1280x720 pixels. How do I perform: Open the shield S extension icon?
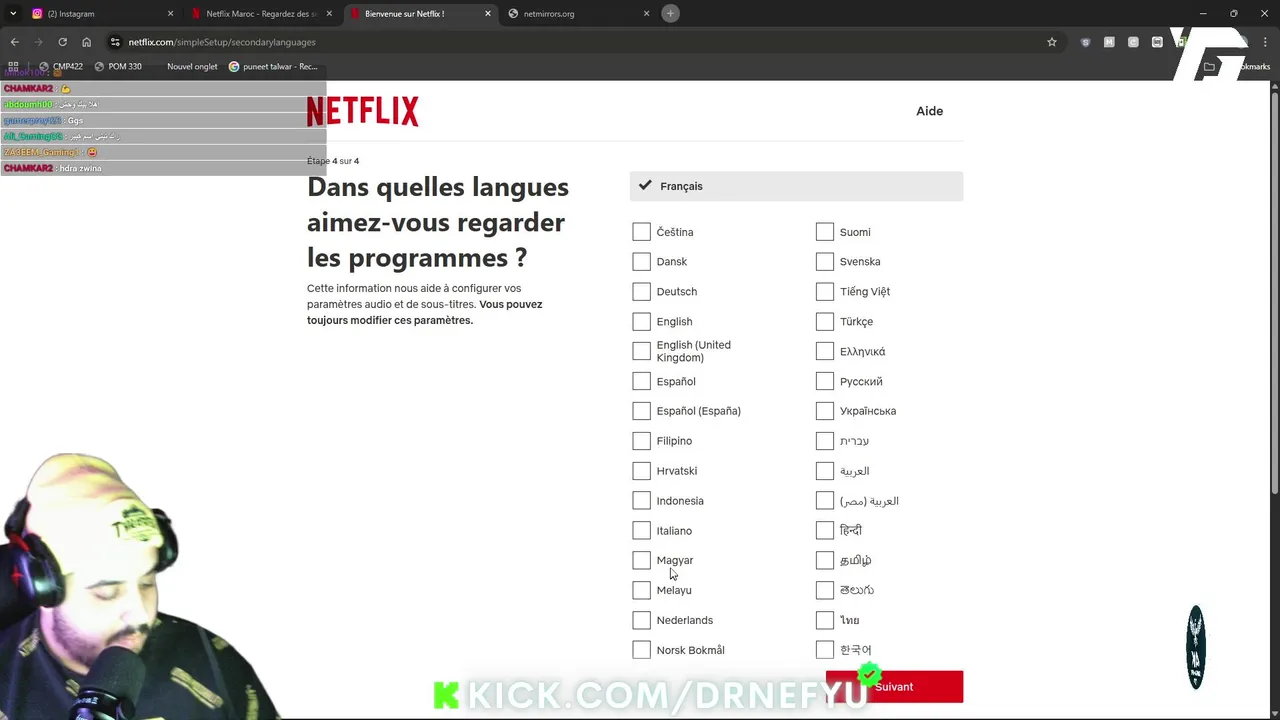(x=1085, y=42)
